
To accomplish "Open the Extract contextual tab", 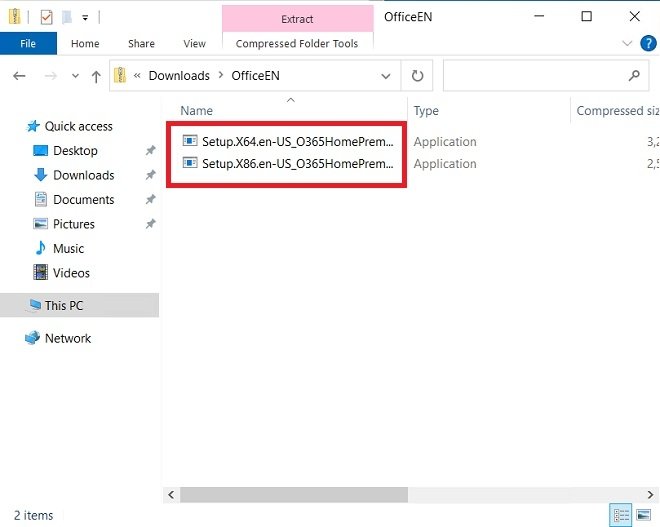I will pos(297,19).
